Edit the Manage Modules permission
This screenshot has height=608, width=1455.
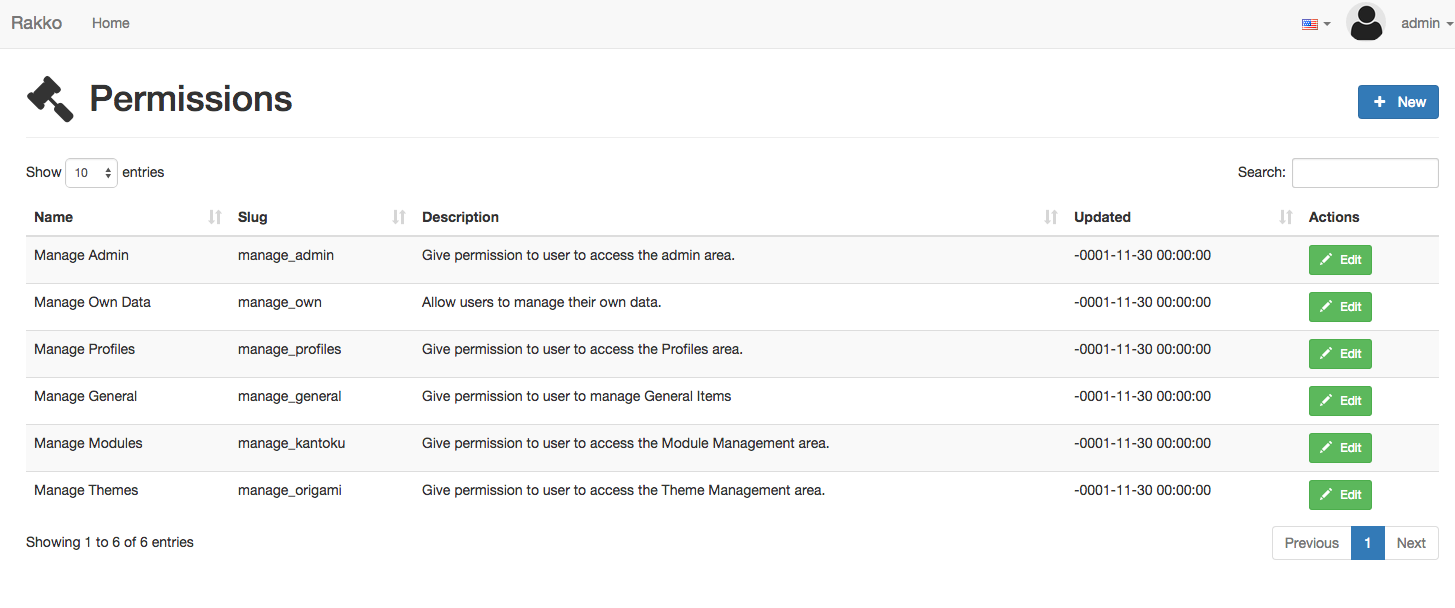click(x=1340, y=448)
